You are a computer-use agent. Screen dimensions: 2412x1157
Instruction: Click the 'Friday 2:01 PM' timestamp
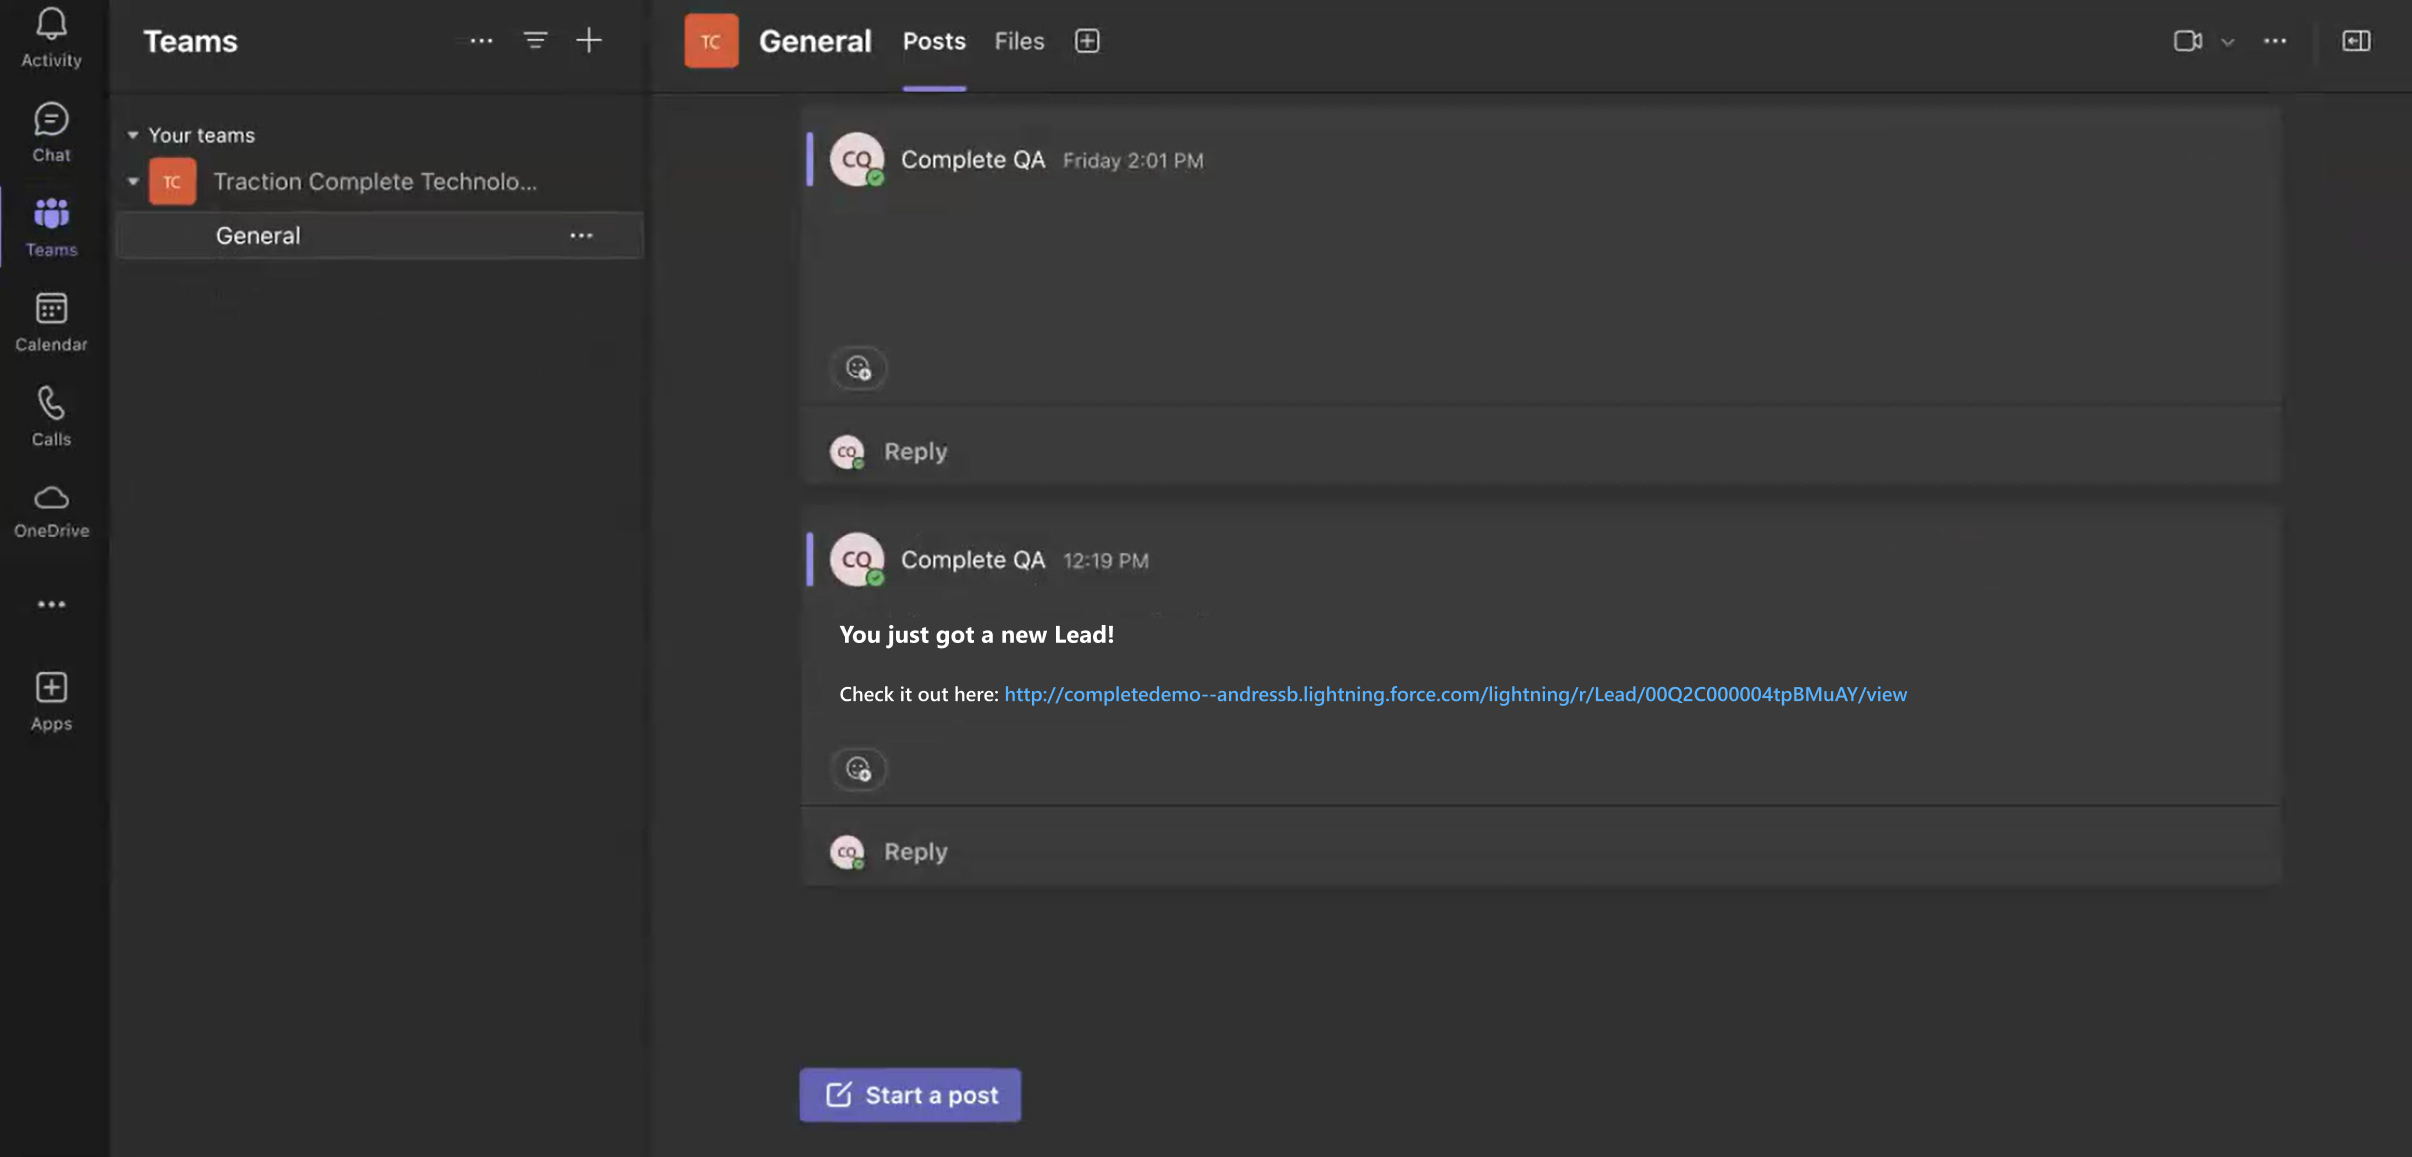coord(1133,161)
